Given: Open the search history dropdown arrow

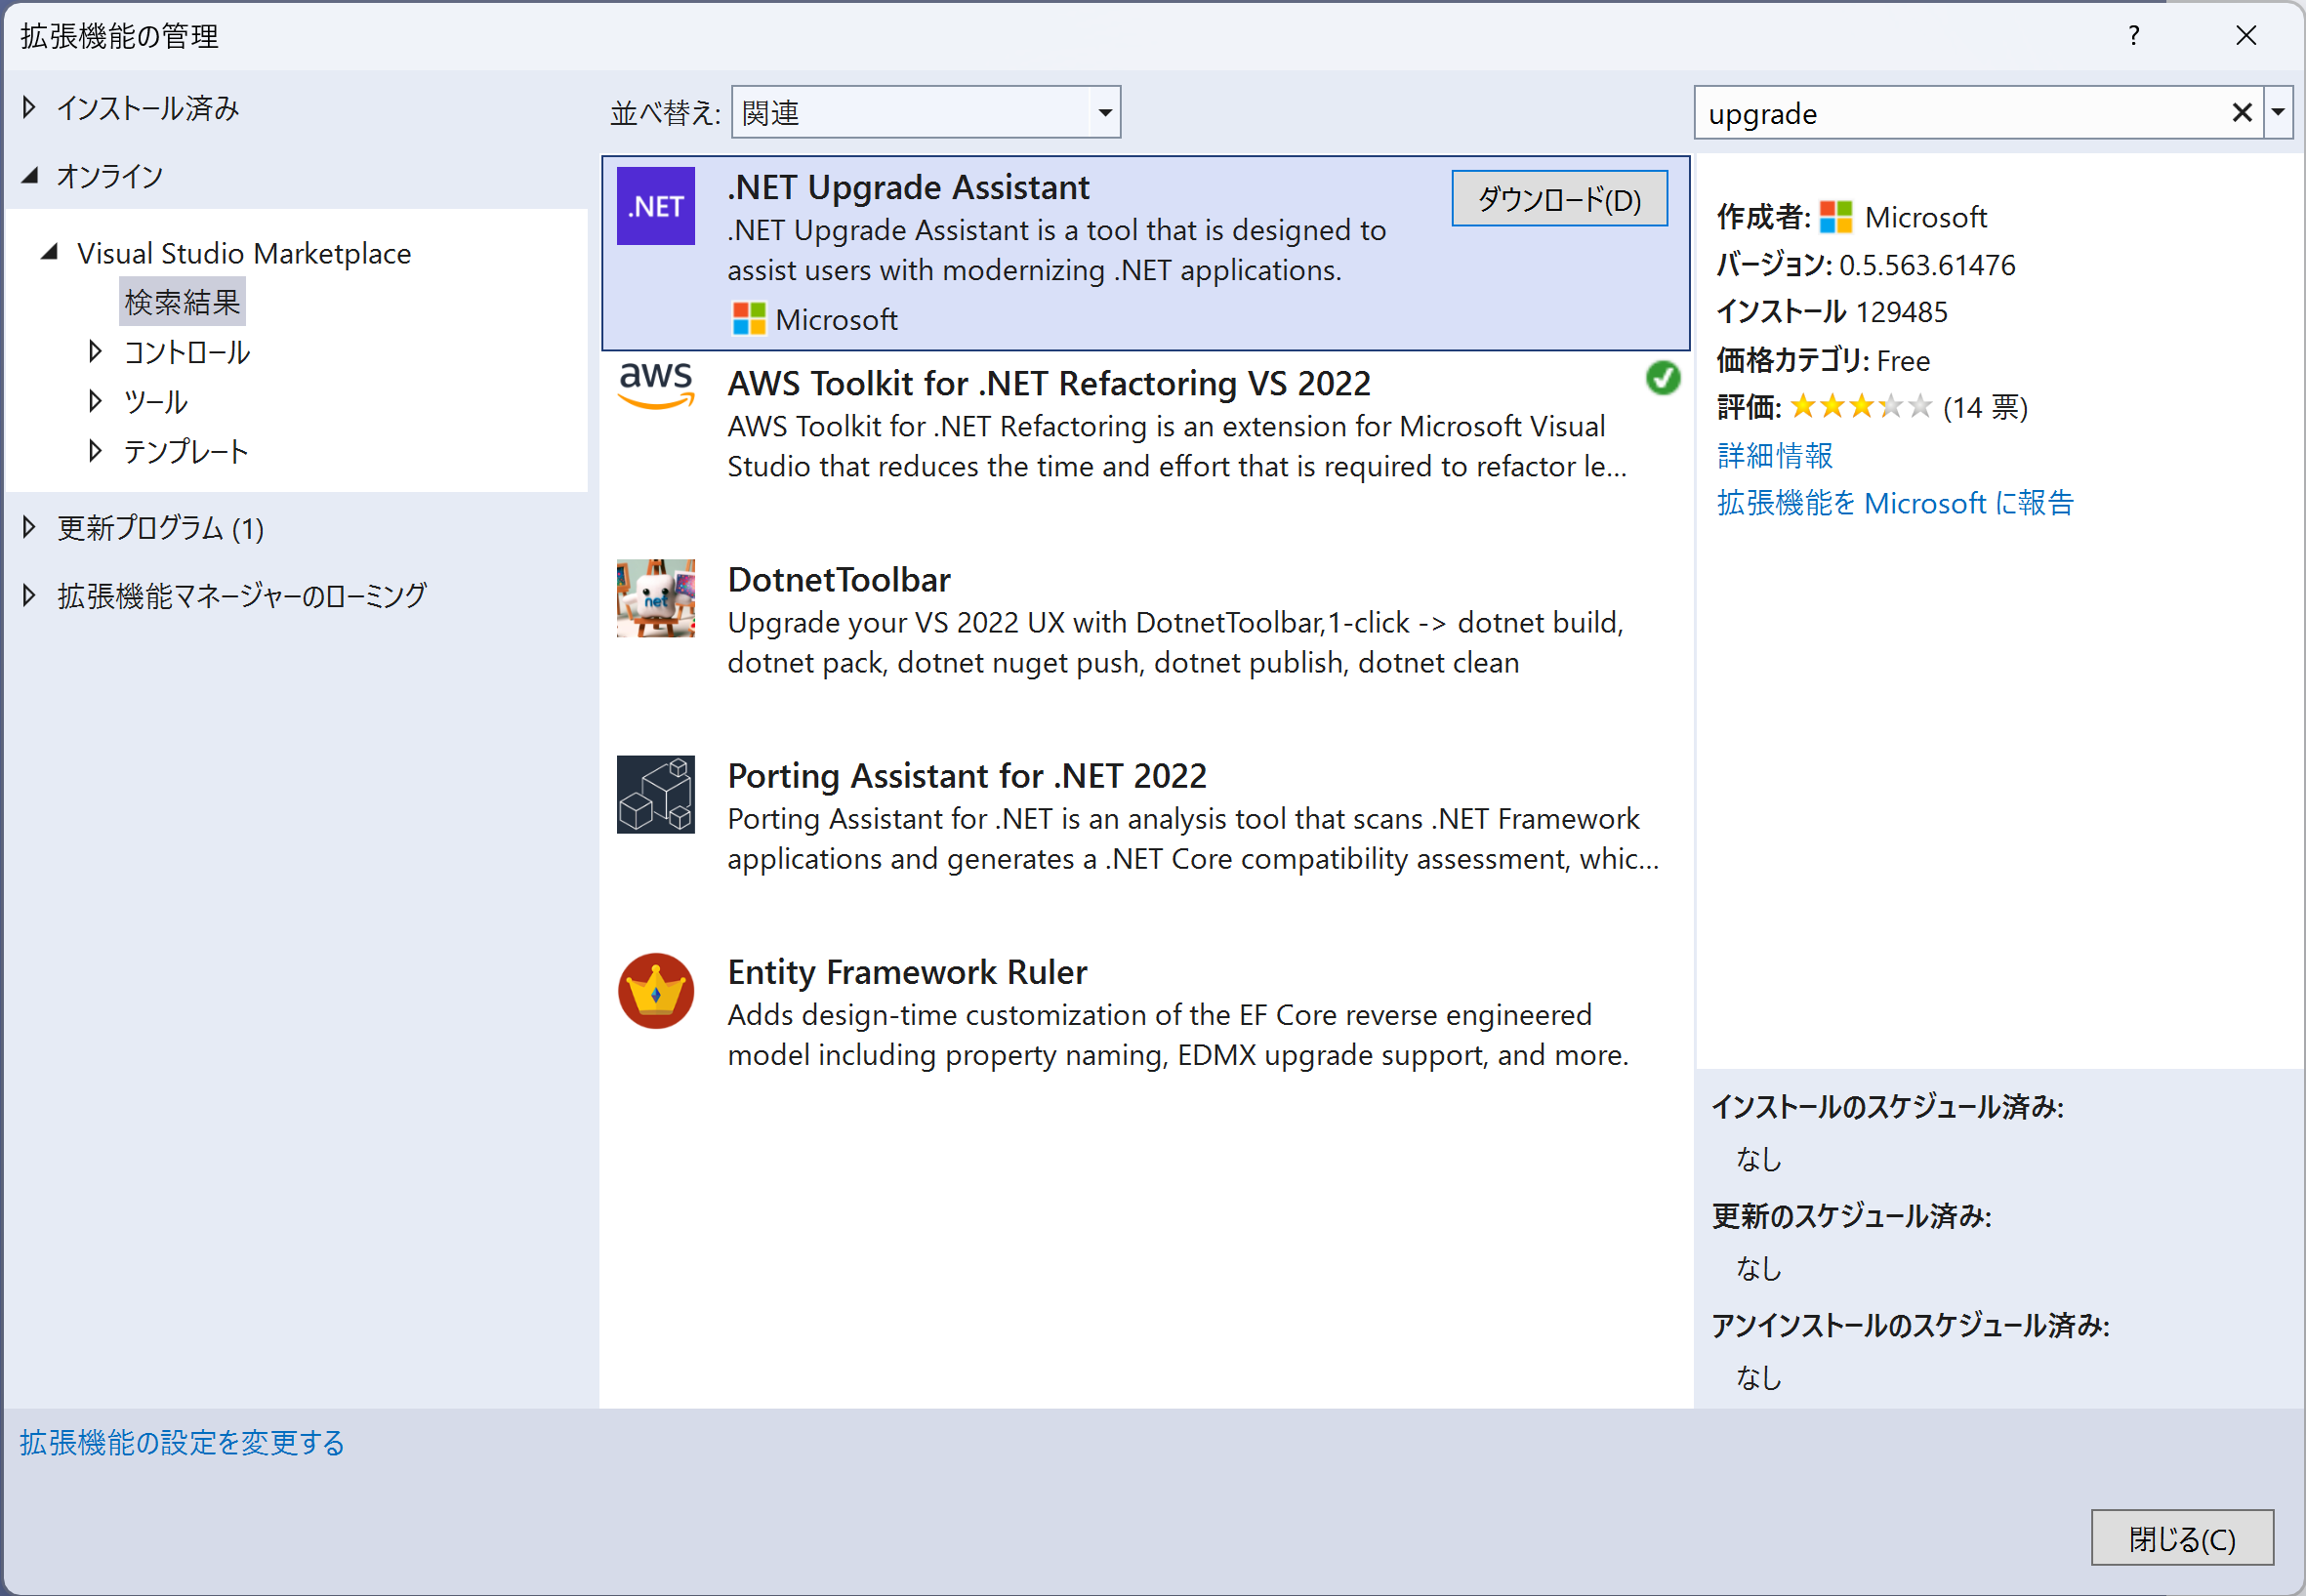Looking at the screenshot, I should pos(2278,112).
